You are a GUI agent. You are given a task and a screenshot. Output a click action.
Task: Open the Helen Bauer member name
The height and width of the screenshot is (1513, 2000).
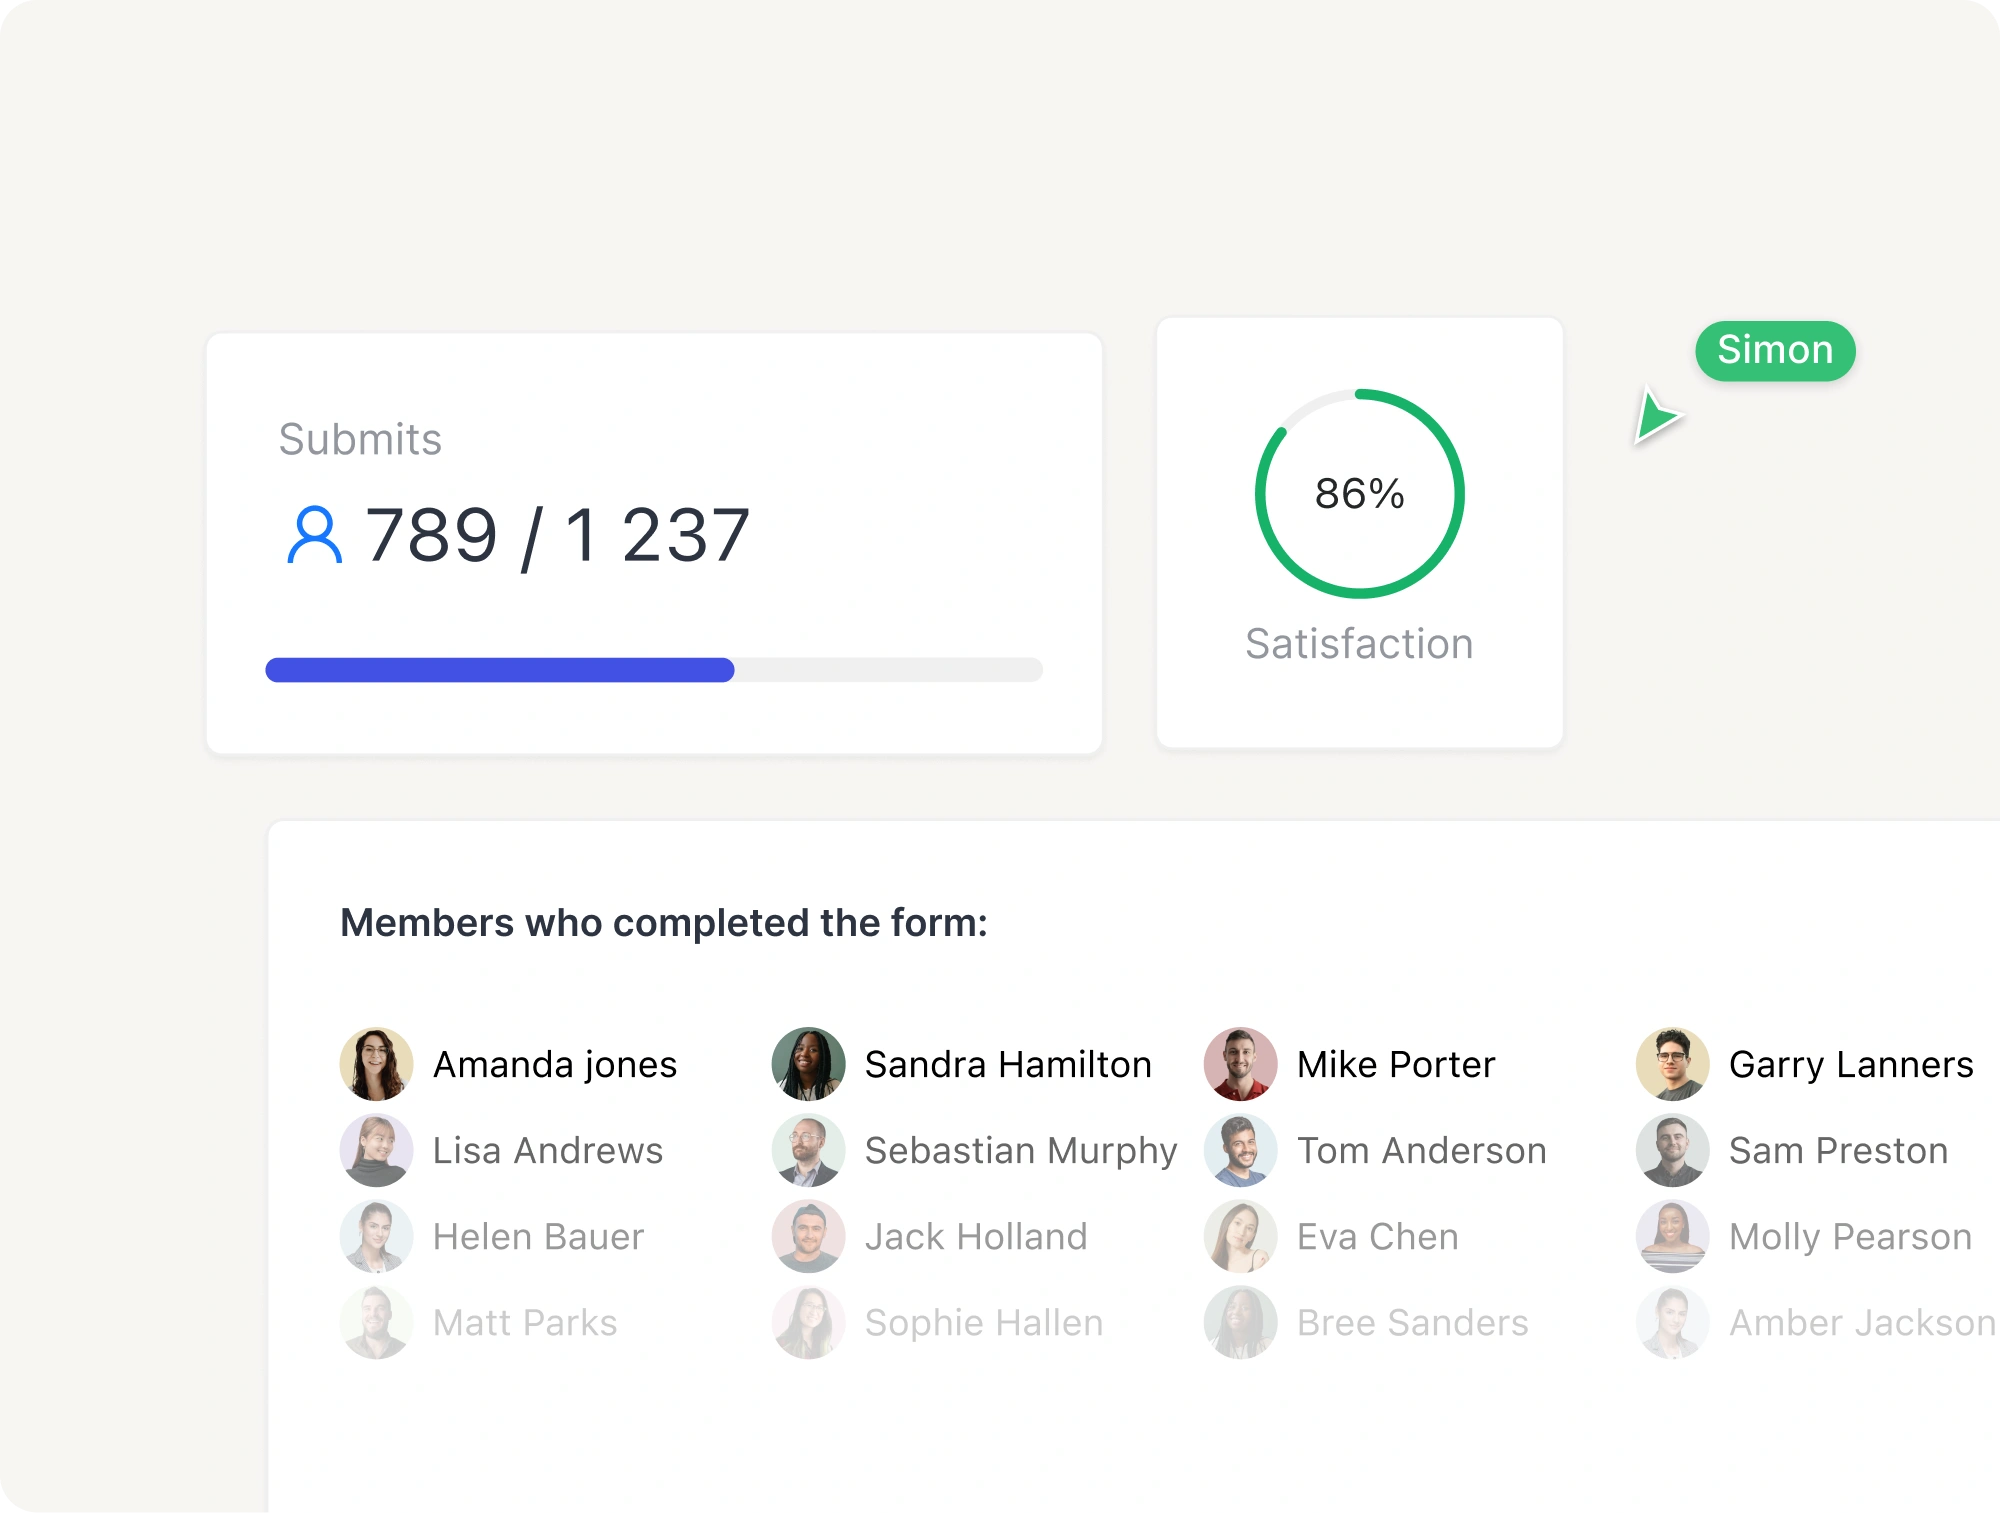coord(539,1237)
